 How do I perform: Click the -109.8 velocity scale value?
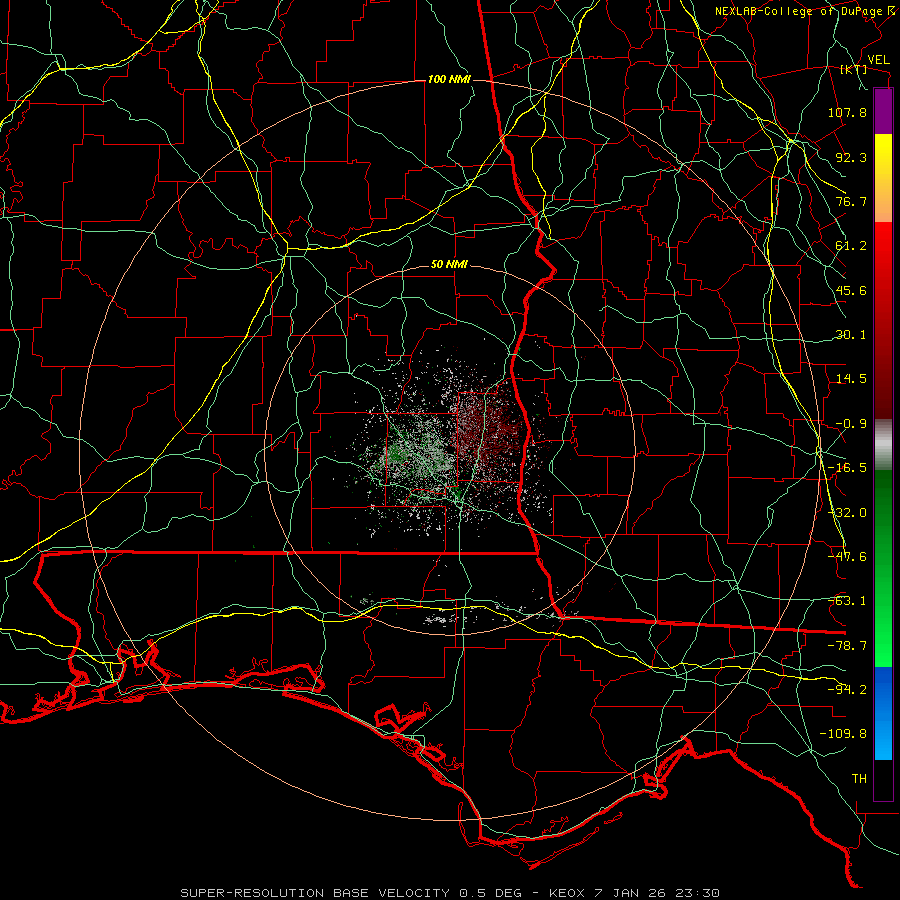point(843,734)
